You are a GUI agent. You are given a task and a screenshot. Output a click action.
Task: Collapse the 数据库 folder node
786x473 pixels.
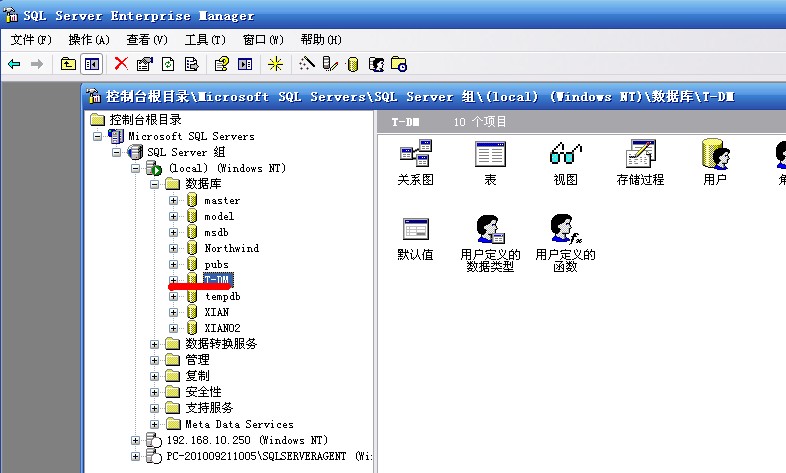tap(155, 184)
